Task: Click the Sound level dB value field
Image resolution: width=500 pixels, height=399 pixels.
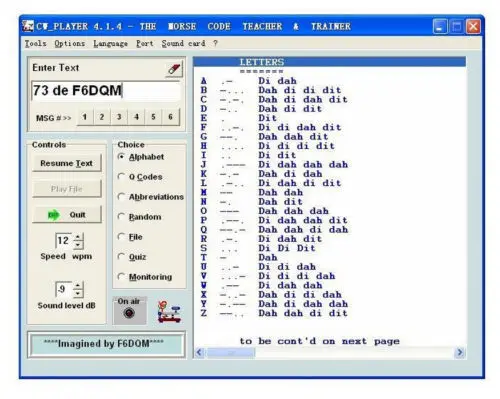Action: click(x=64, y=289)
